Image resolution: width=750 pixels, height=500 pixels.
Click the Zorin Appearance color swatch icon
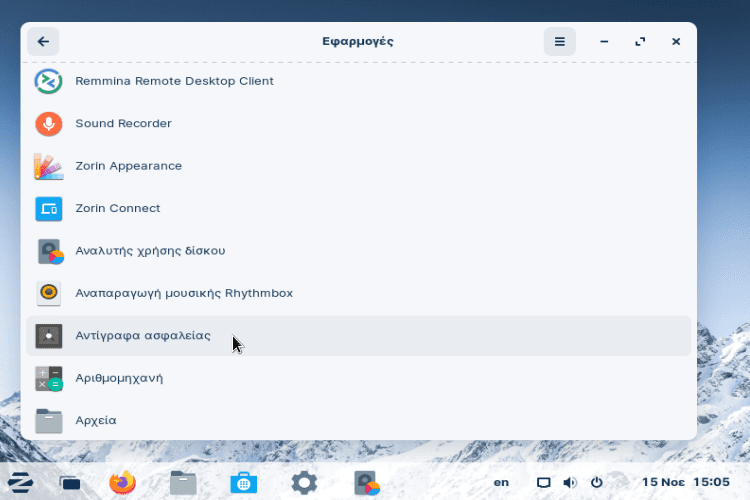point(48,166)
